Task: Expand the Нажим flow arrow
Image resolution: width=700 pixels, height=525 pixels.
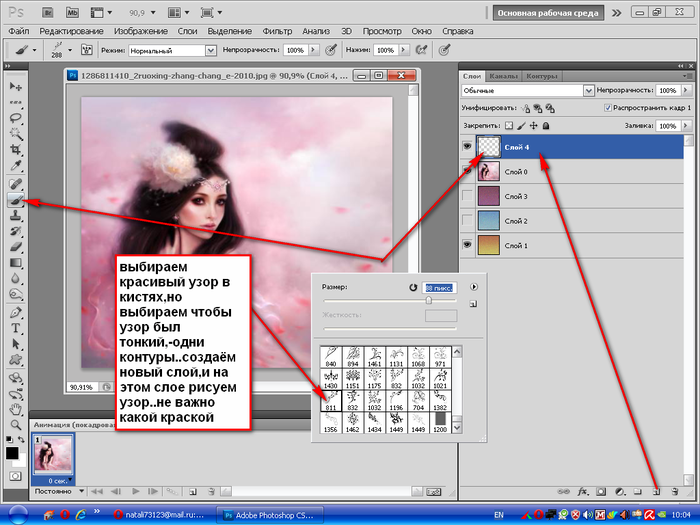Action: click(x=404, y=50)
